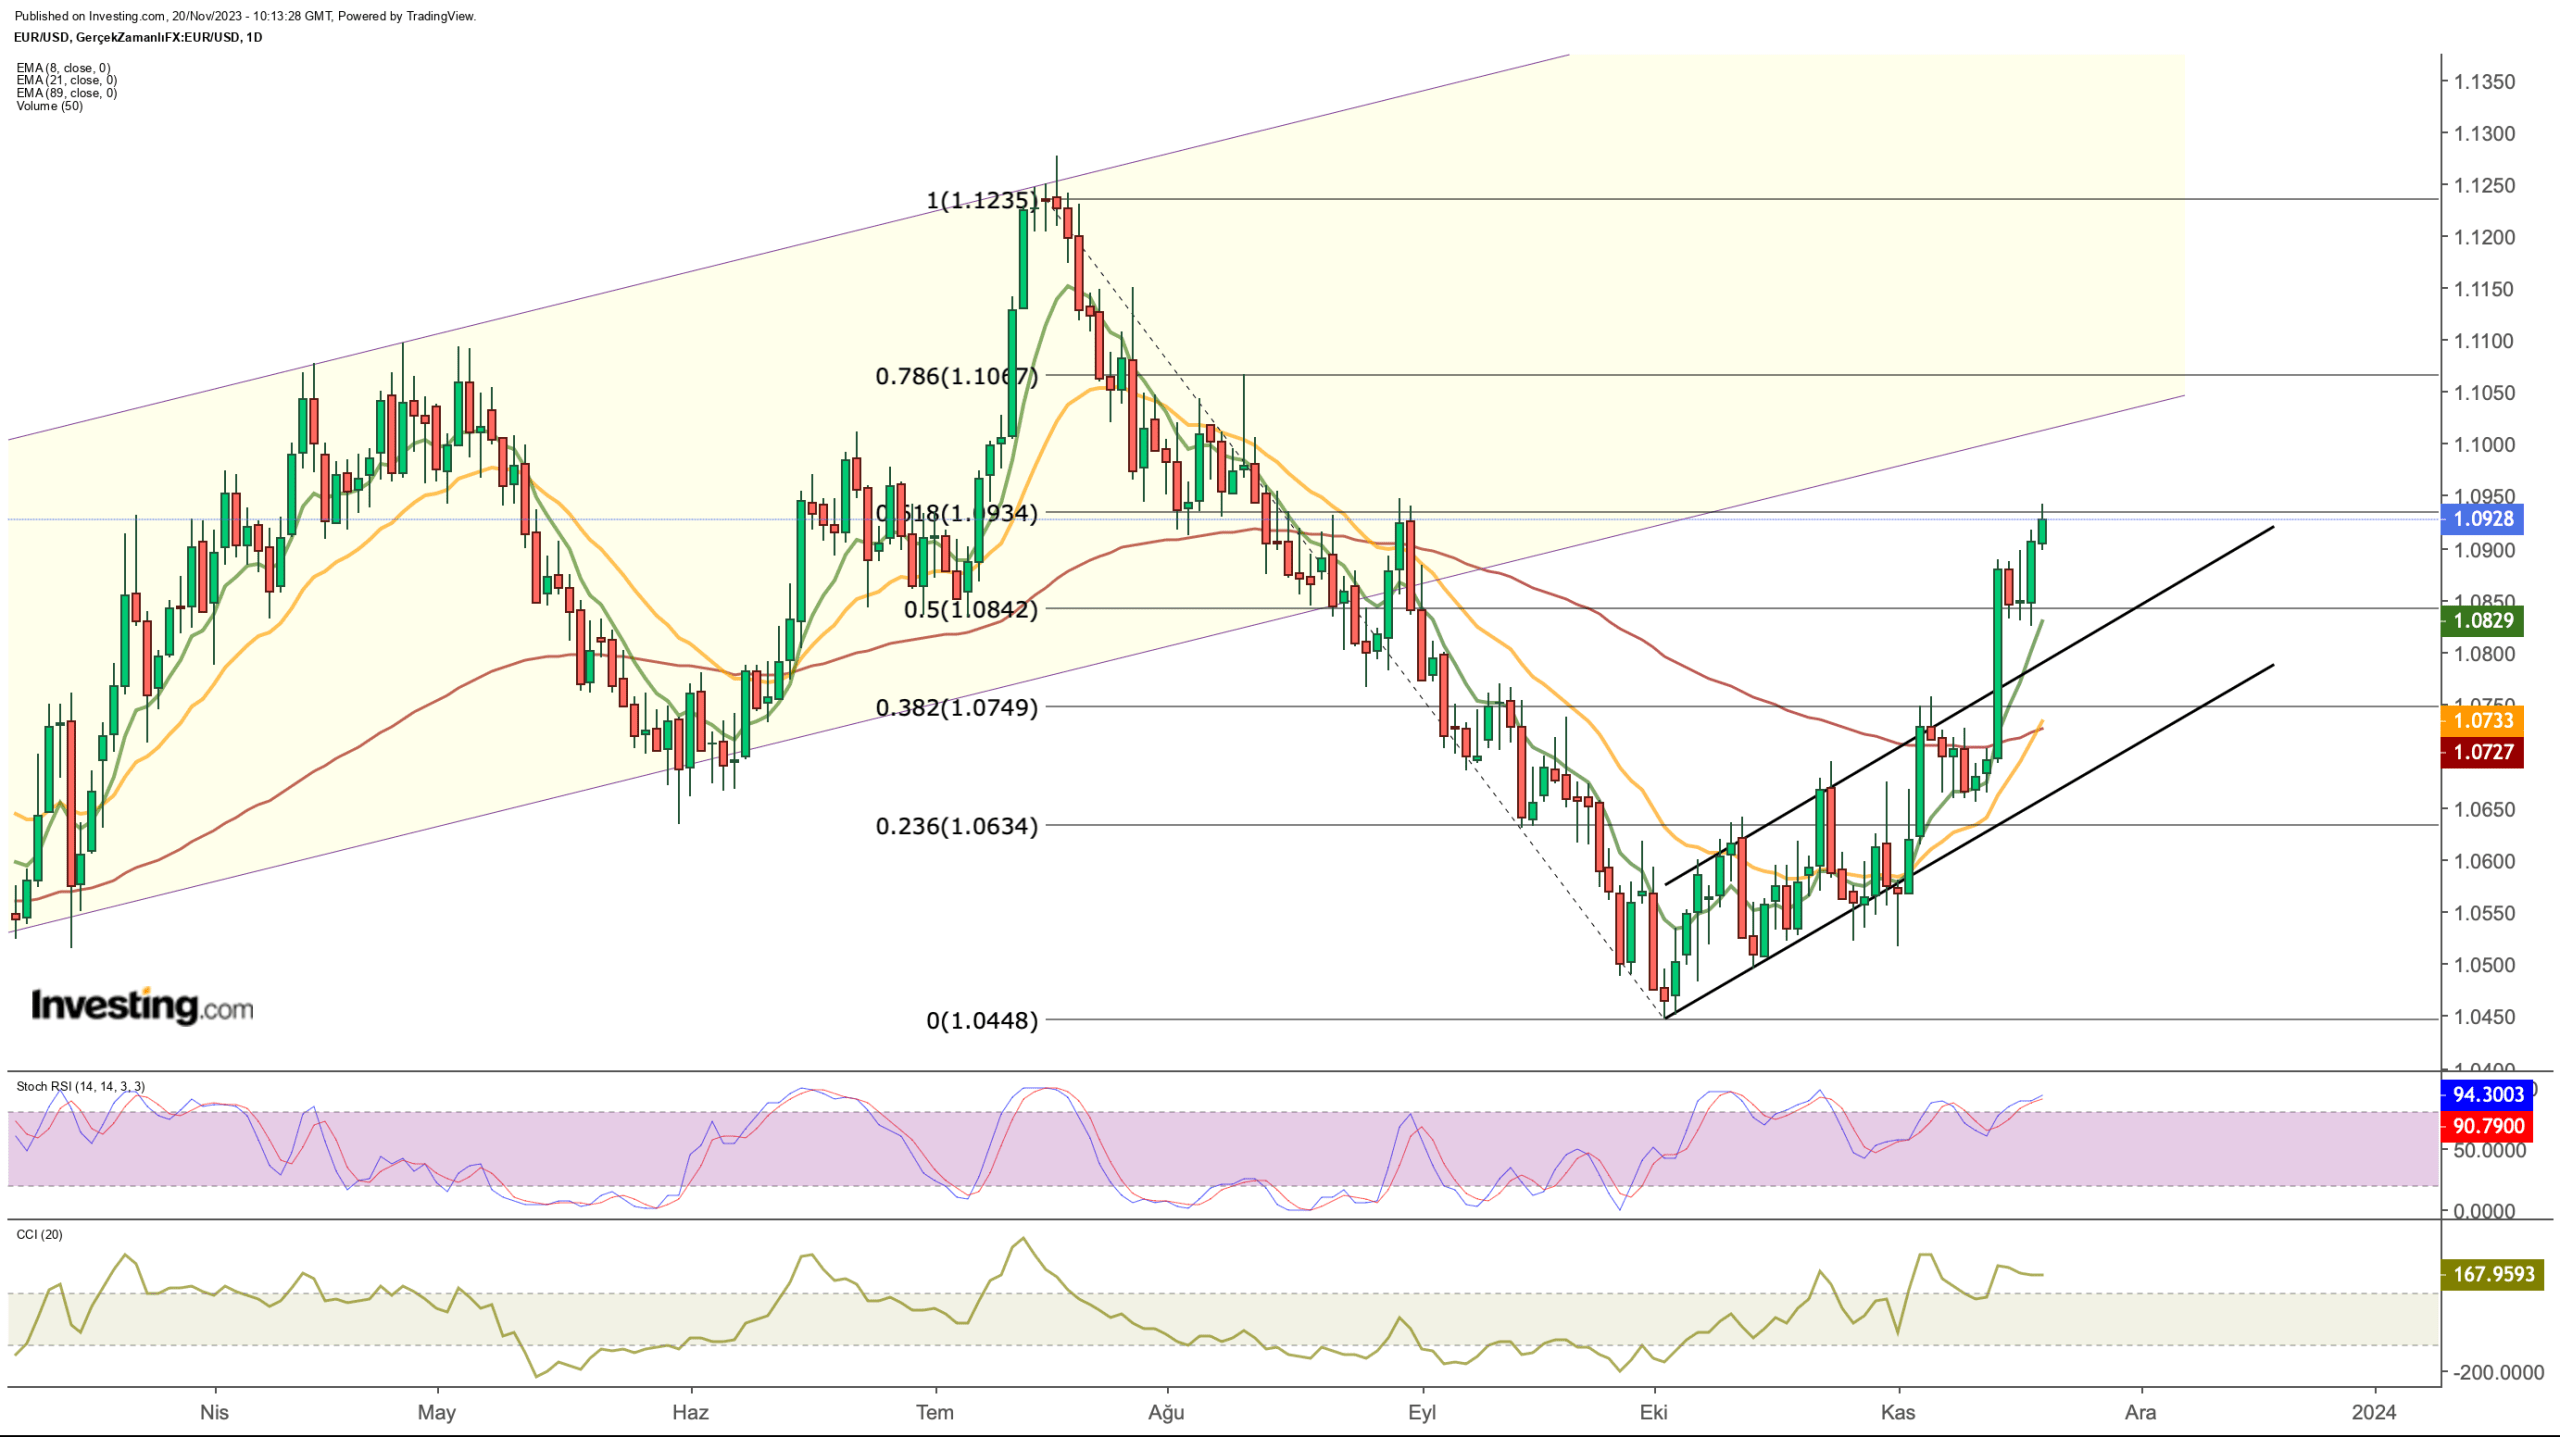Click the 0.236(1.0634) Fibonacci label
This screenshot has height=1437, width=2560.
point(957,826)
